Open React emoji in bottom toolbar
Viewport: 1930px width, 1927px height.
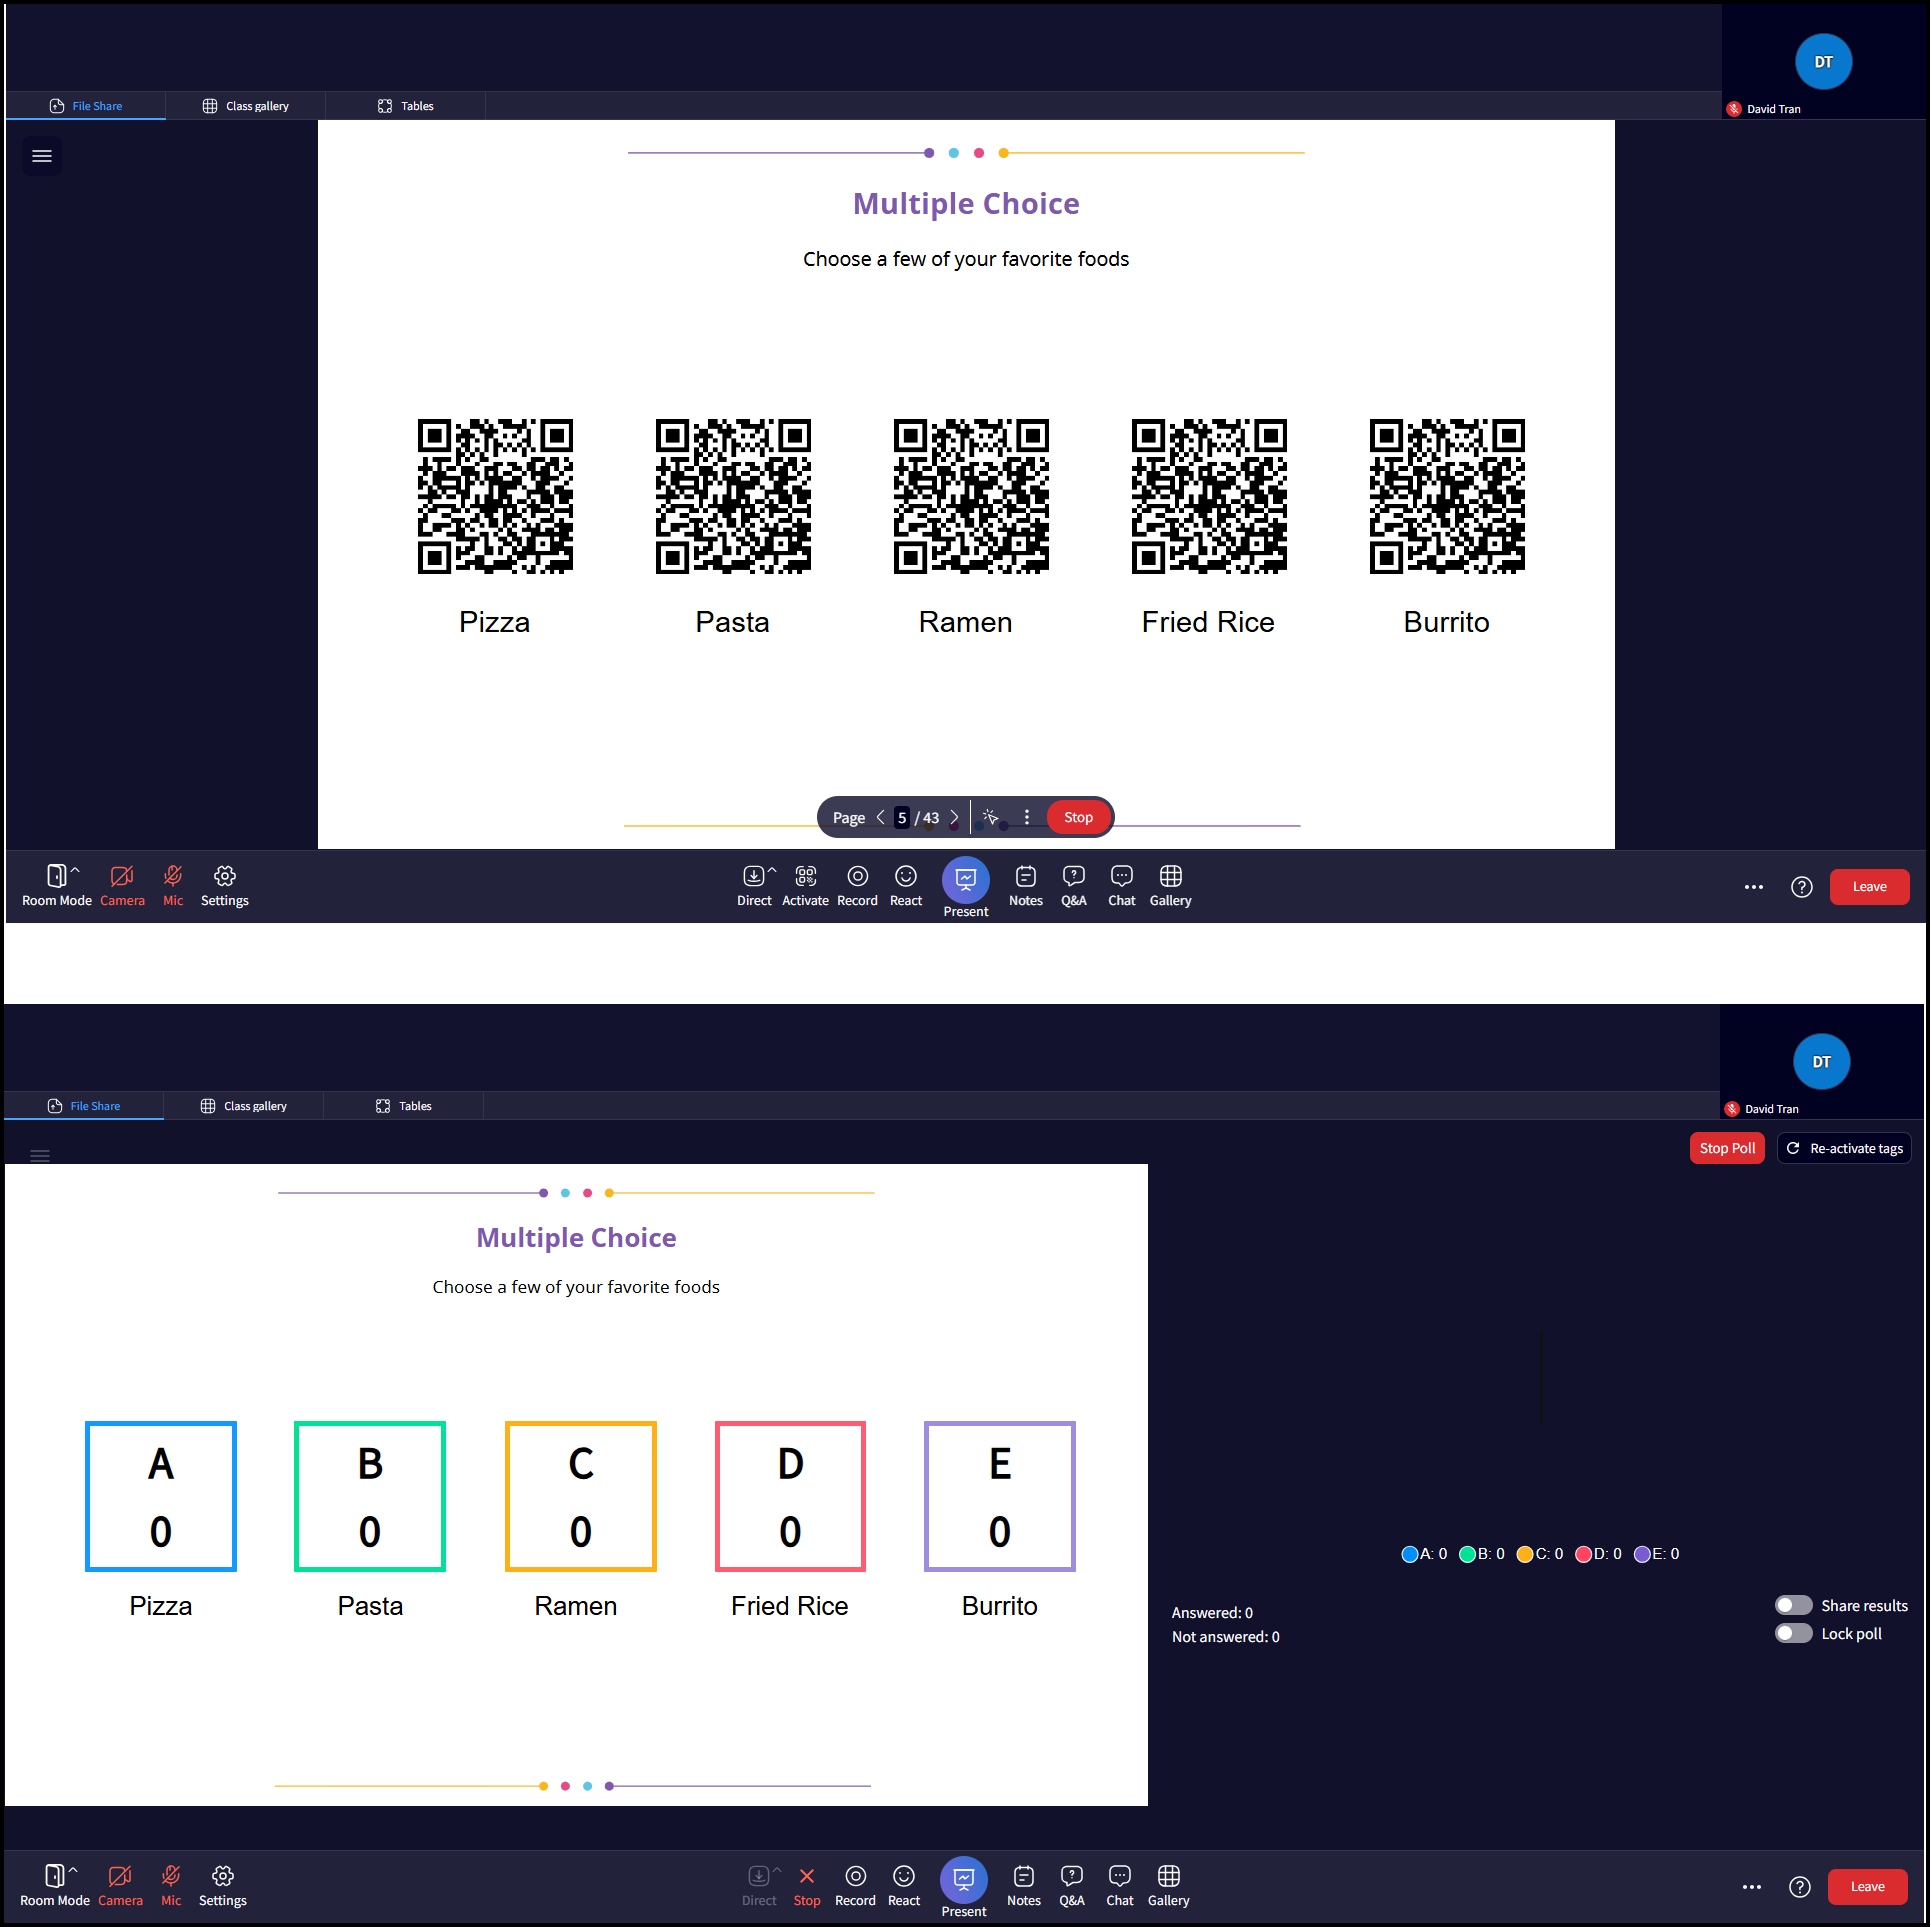coord(904,1886)
